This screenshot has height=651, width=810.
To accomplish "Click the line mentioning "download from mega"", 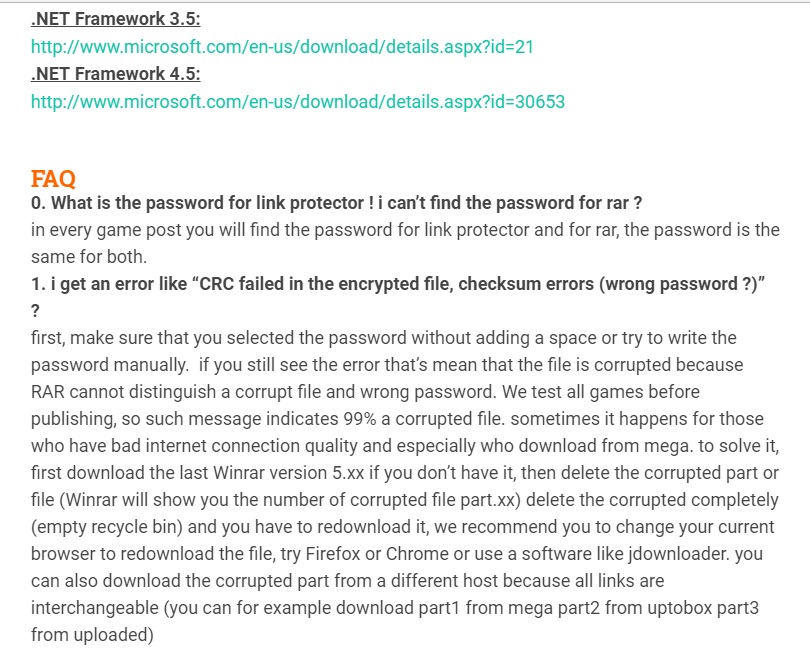I will coord(405,446).
